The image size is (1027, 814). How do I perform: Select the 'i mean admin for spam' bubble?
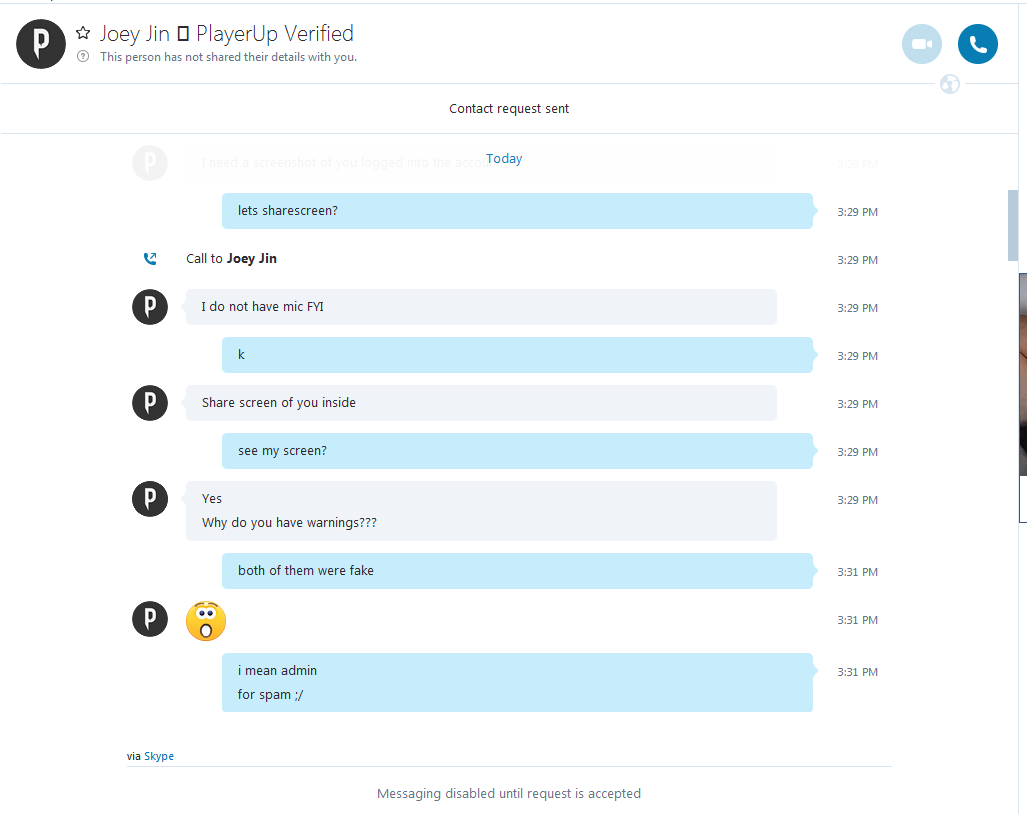pyautogui.click(x=517, y=682)
